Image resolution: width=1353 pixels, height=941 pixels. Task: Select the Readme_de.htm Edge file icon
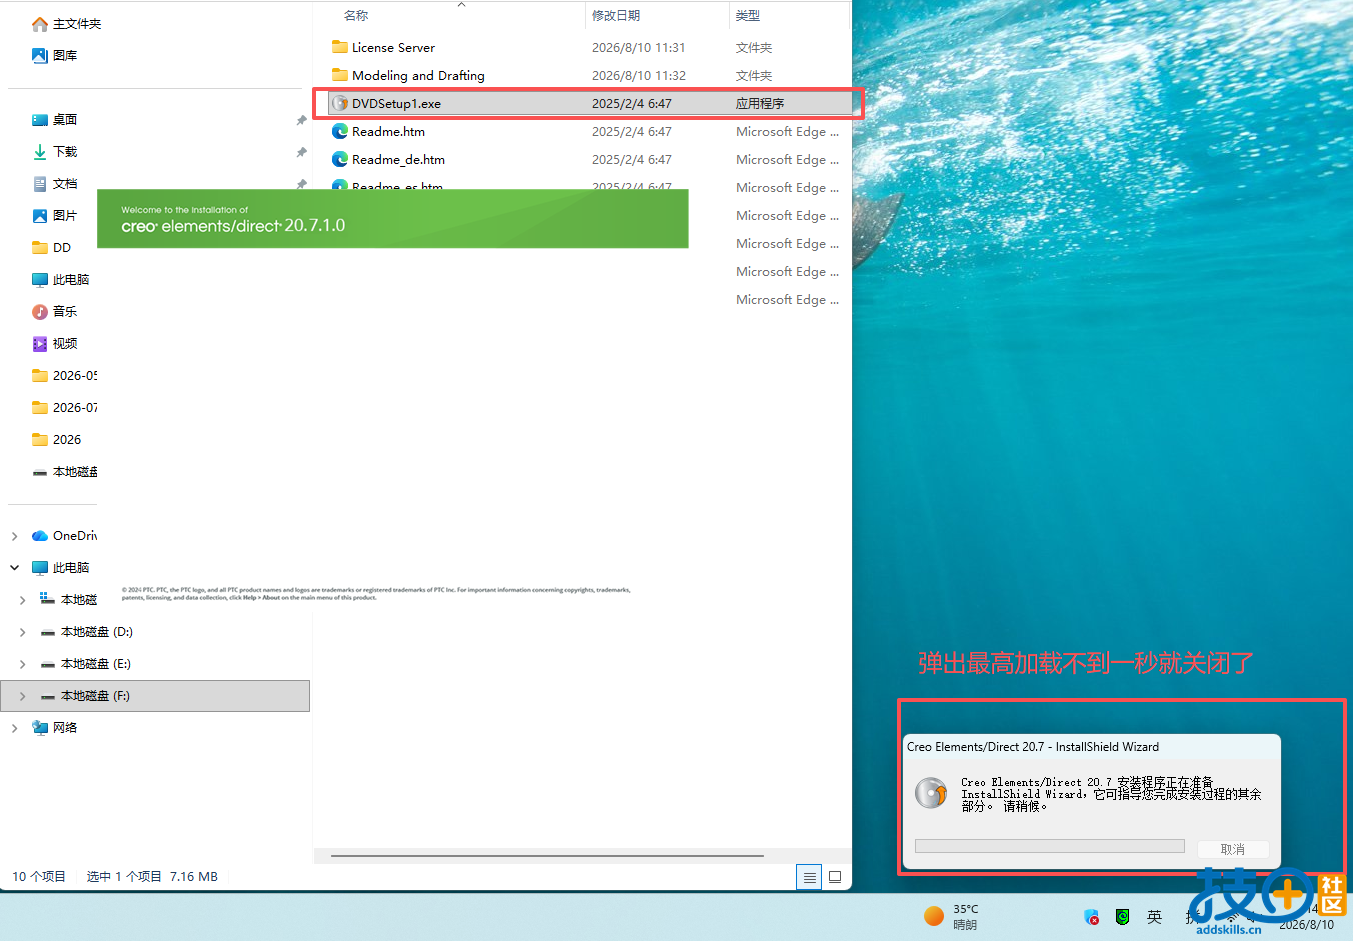(x=340, y=159)
